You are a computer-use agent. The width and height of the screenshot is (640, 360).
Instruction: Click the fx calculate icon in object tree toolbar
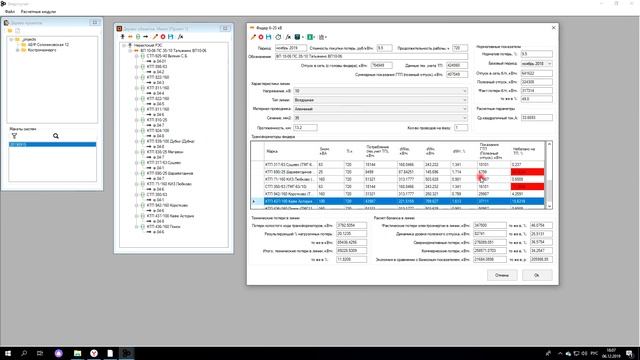tap(180, 37)
